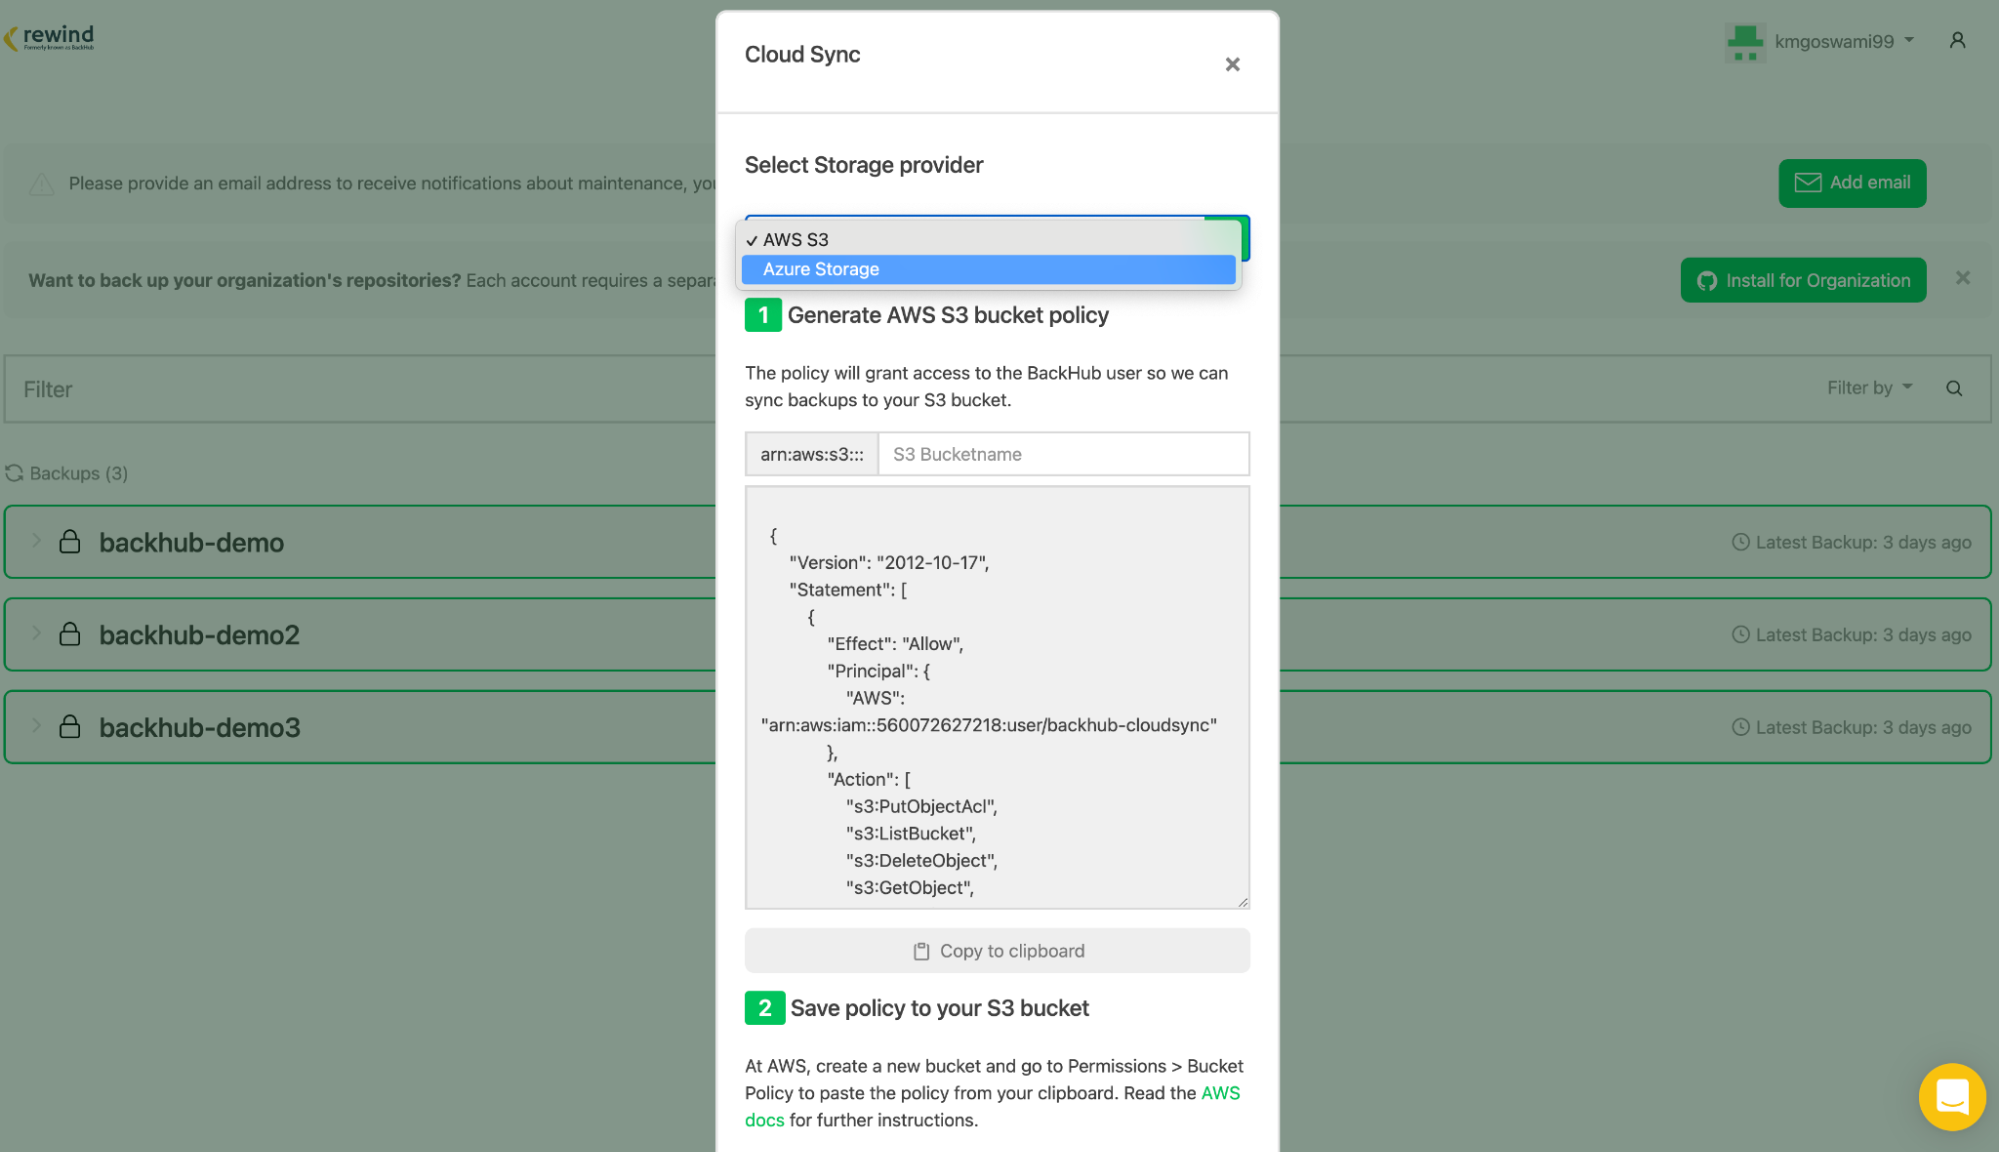
Task: Click the warning icon in email notice
Action: (x=42, y=184)
